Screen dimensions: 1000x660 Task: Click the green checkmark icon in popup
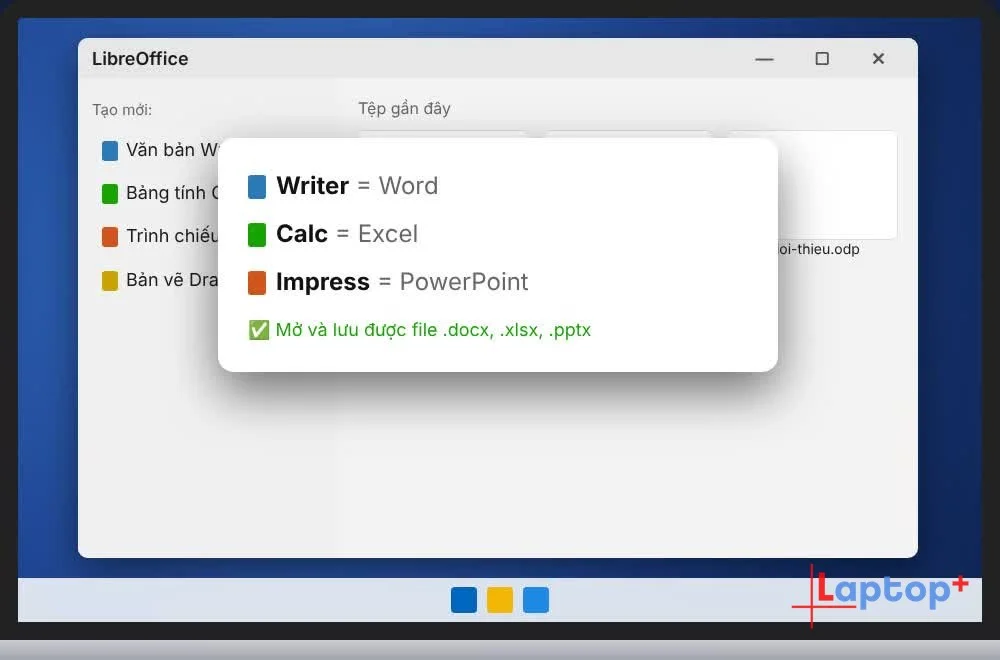[258, 330]
